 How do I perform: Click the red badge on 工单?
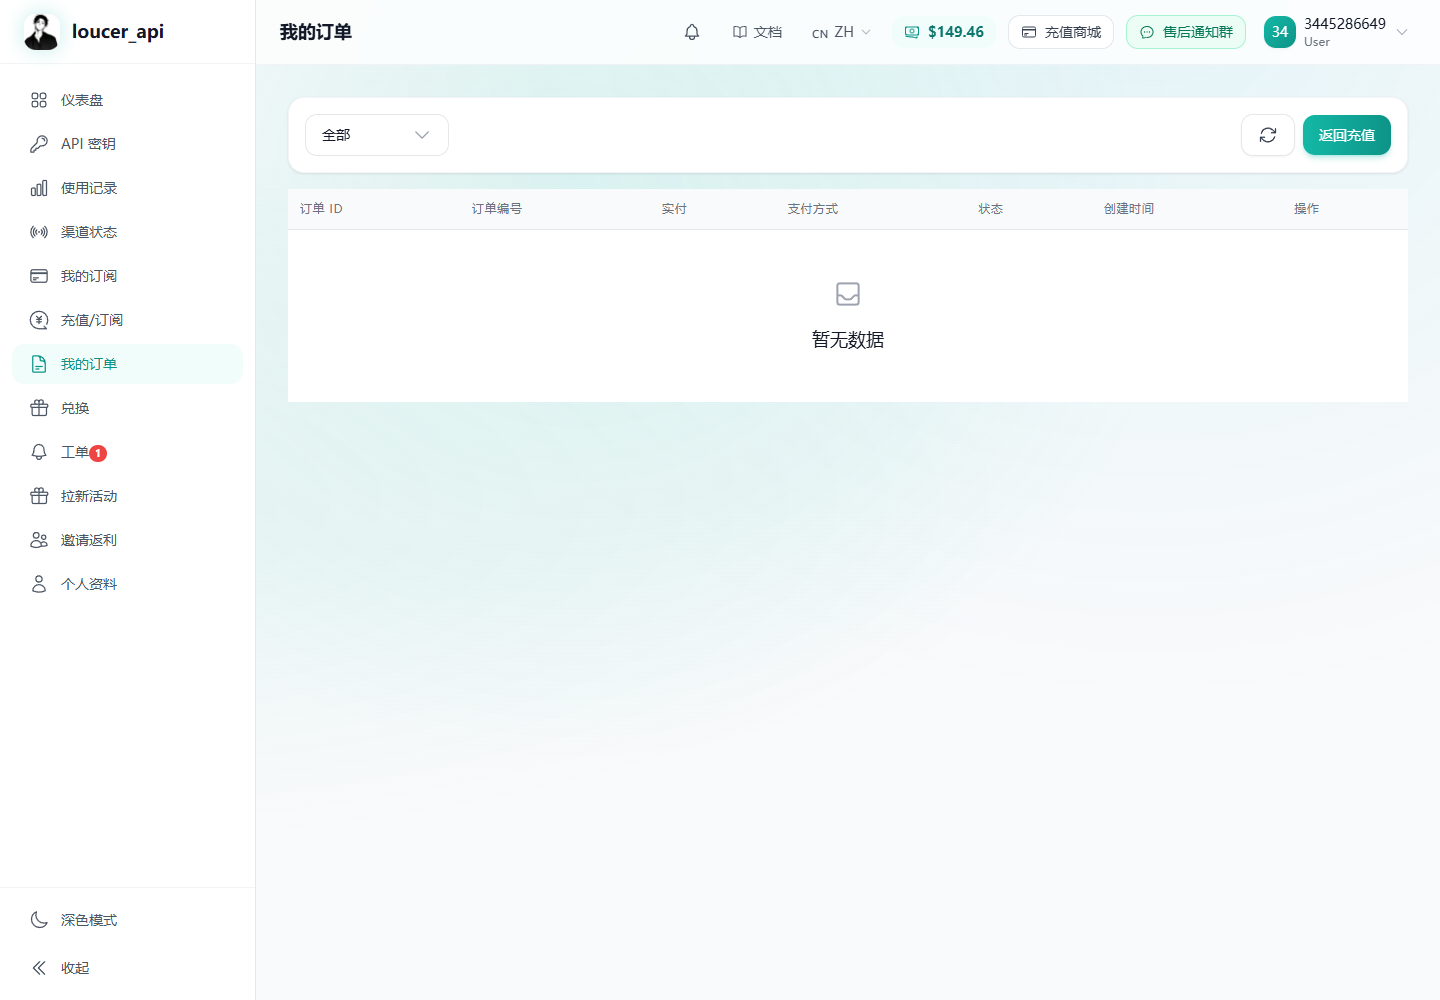coord(98,453)
